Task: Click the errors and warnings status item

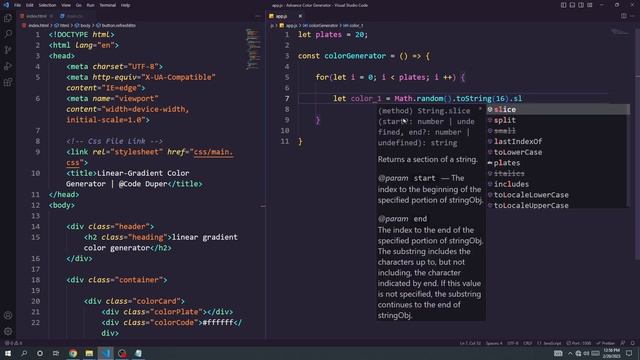Action: click(x=13, y=343)
